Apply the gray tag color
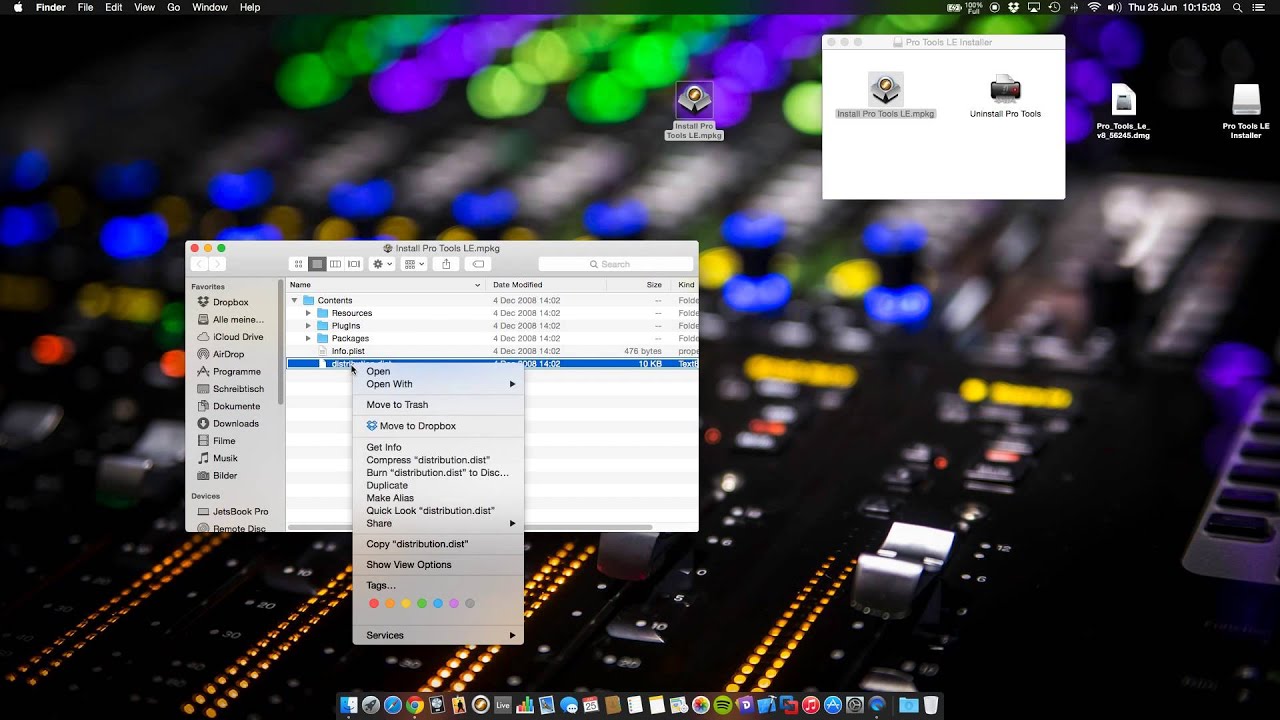The image size is (1280, 720). point(470,604)
